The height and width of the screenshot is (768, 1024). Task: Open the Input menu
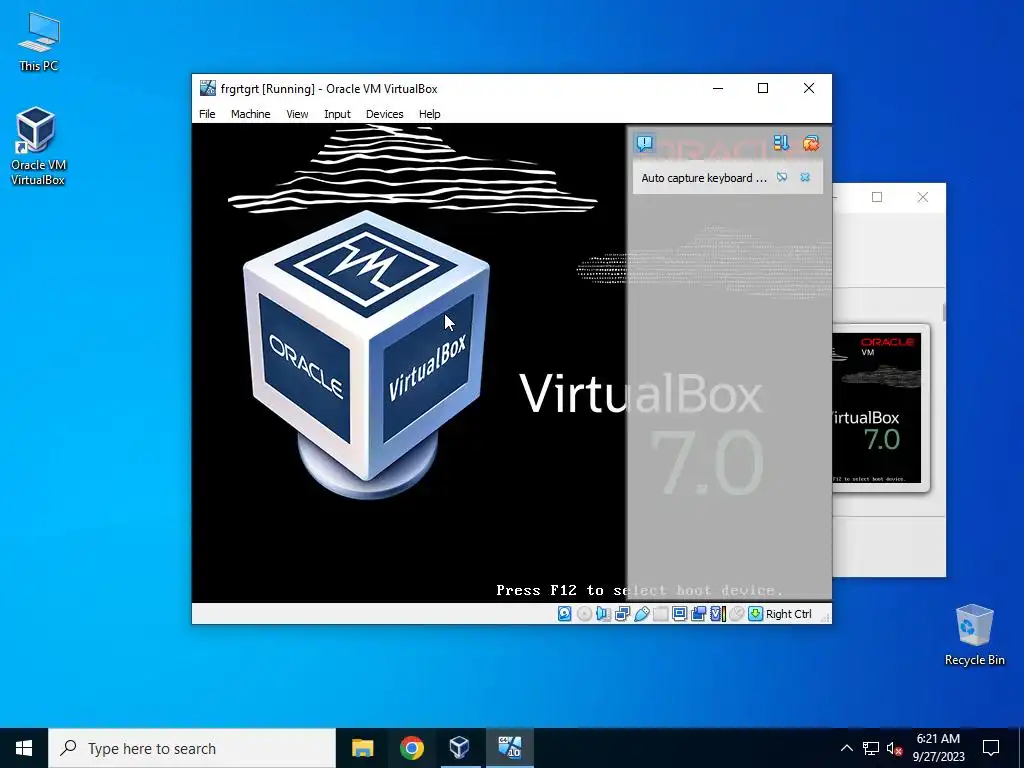coord(337,114)
